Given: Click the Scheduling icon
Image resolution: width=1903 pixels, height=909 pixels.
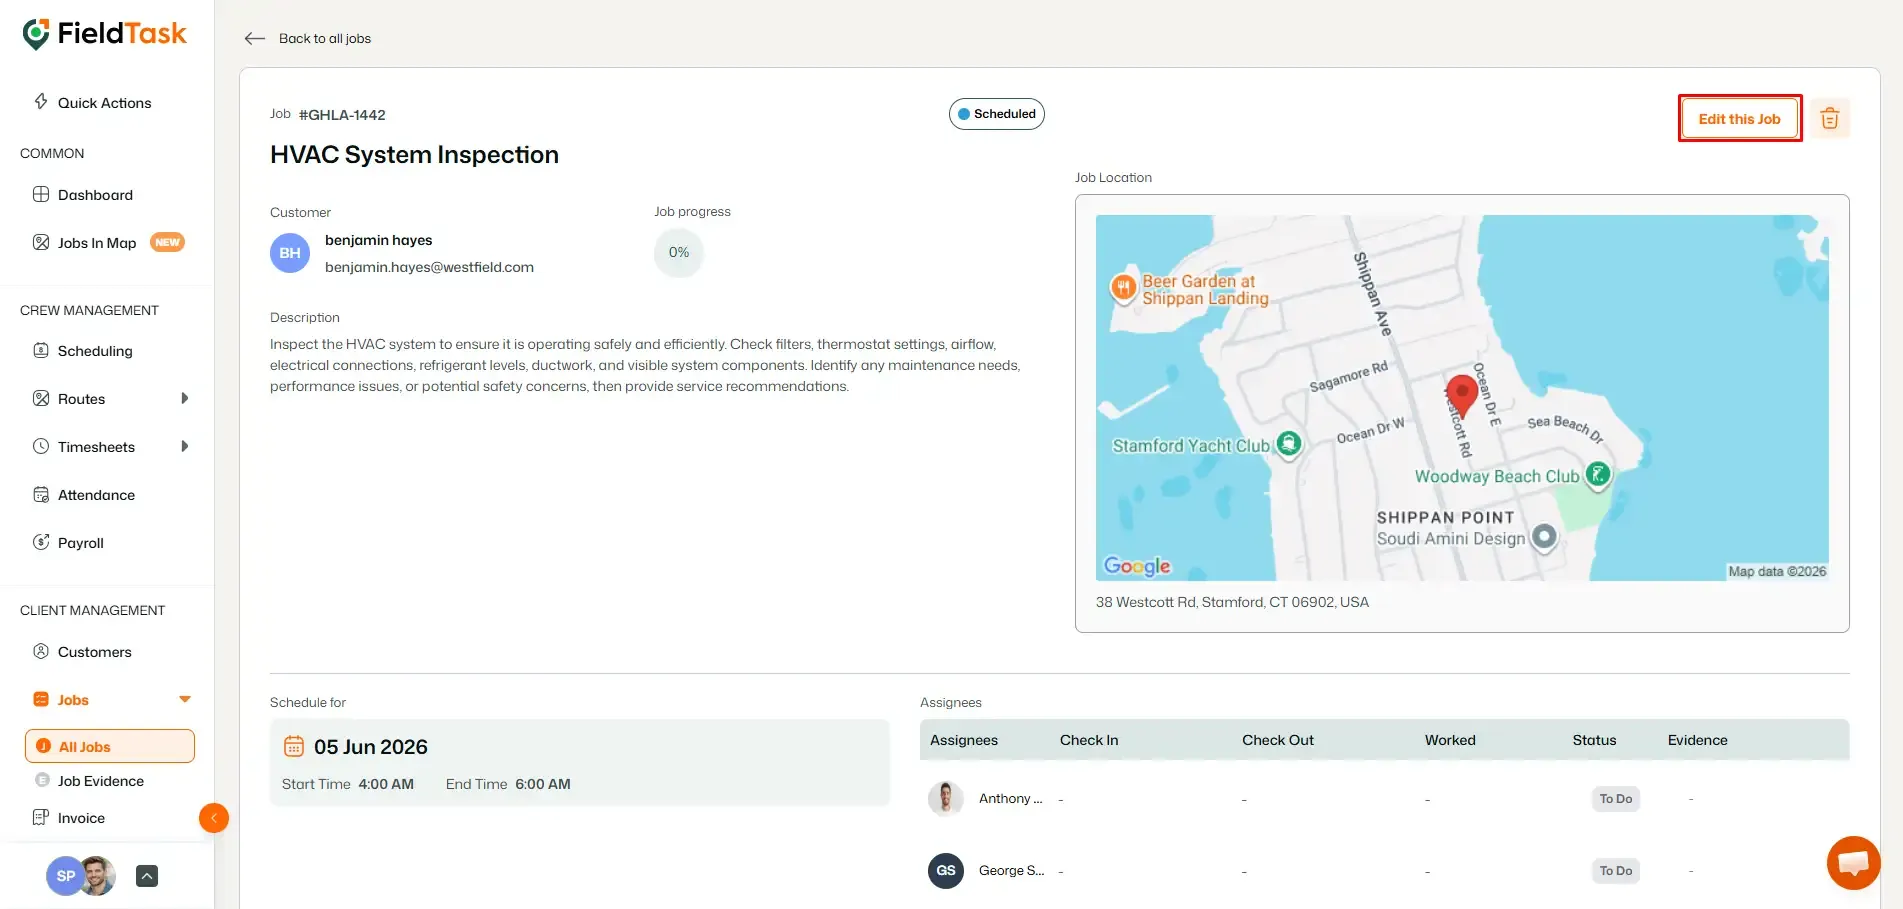Looking at the screenshot, I should (41, 350).
